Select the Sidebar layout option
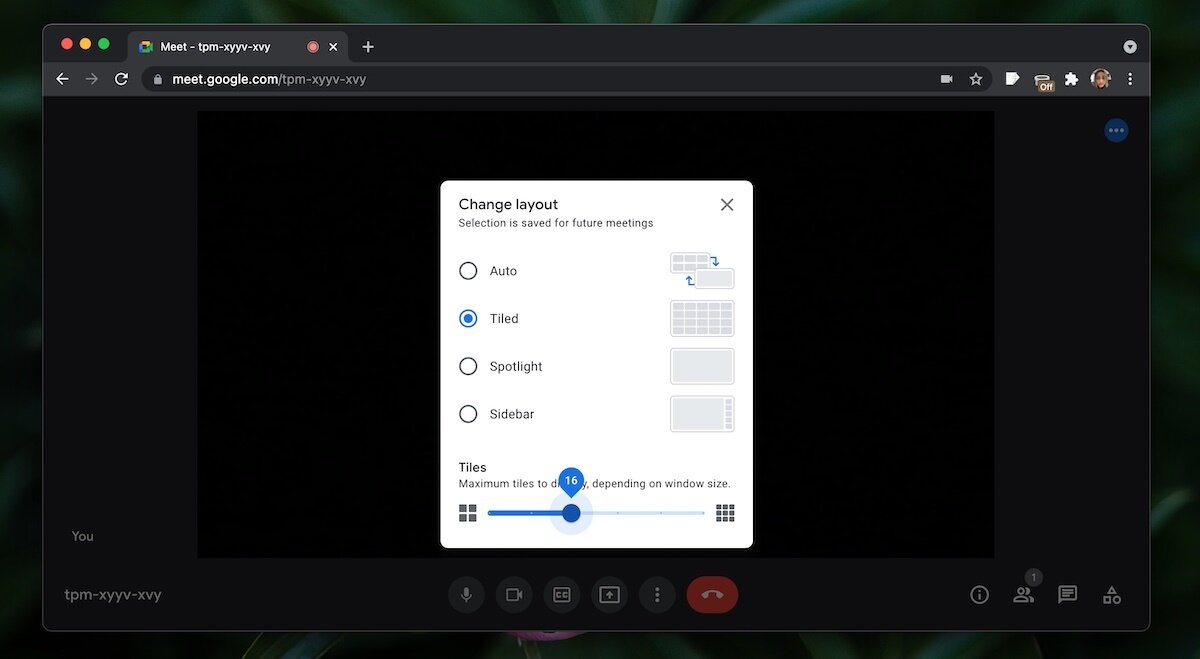The height and width of the screenshot is (659, 1200). 467,413
